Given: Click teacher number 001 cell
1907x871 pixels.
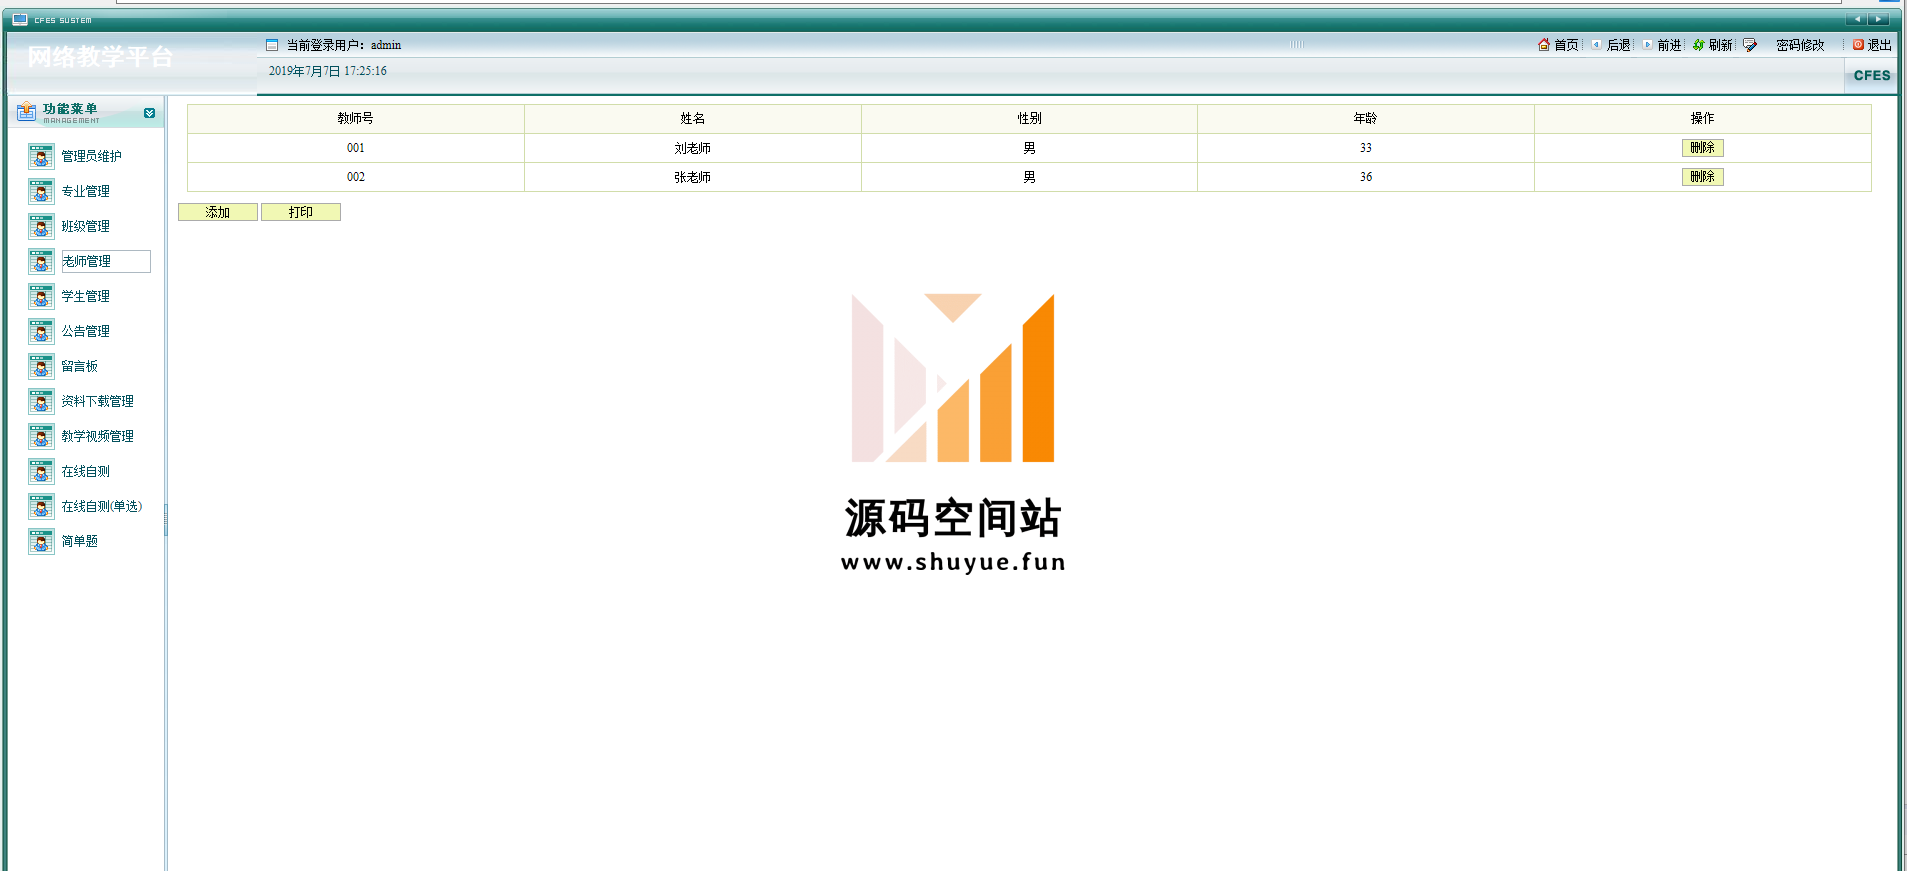Looking at the screenshot, I should click(356, 148).
